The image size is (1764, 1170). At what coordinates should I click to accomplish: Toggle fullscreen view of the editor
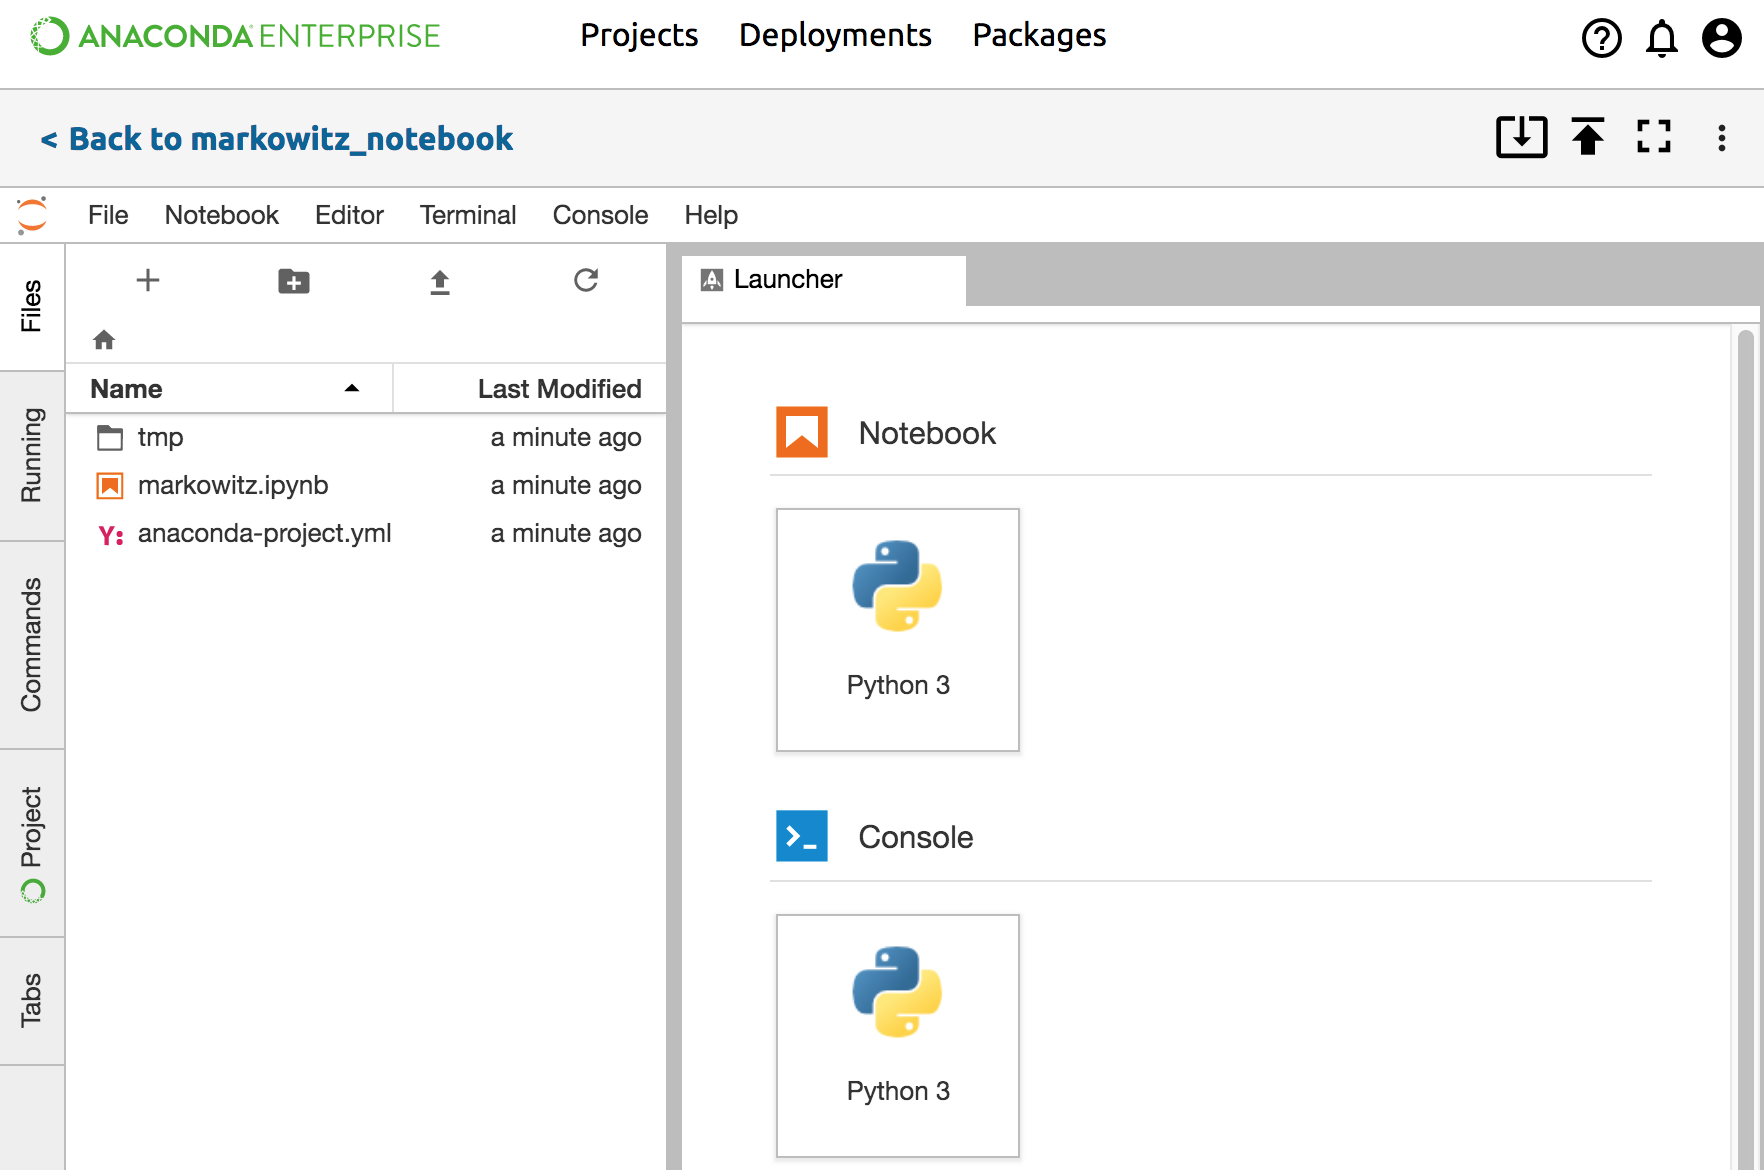(1654, 137)
